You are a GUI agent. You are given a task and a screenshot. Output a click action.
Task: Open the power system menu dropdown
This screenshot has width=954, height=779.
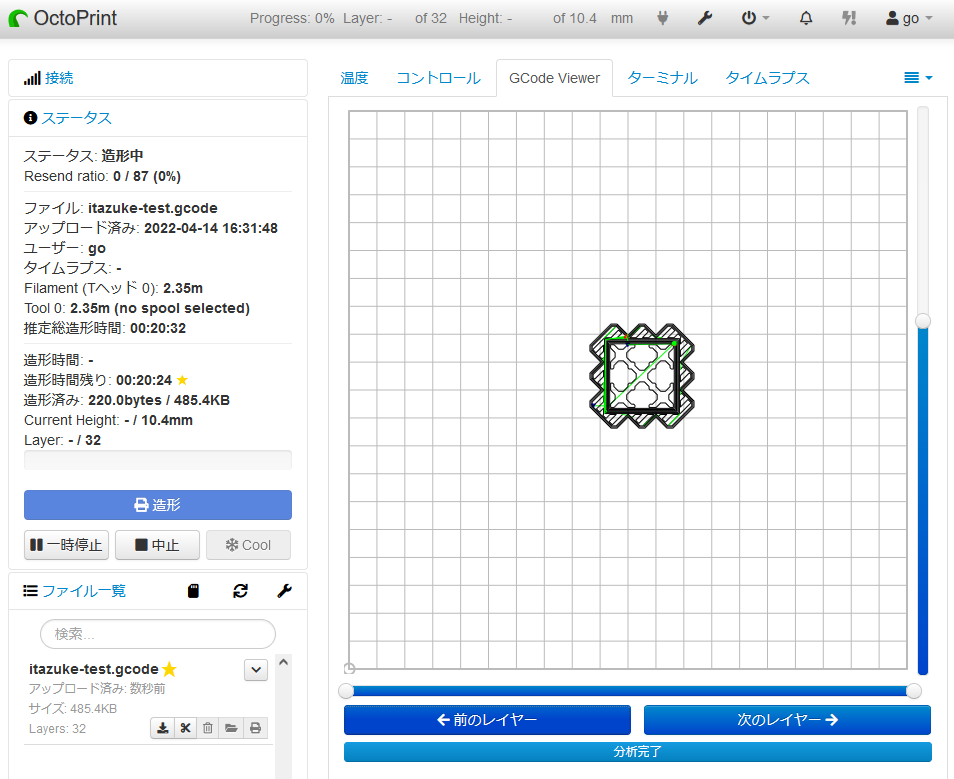click(755, 18)
